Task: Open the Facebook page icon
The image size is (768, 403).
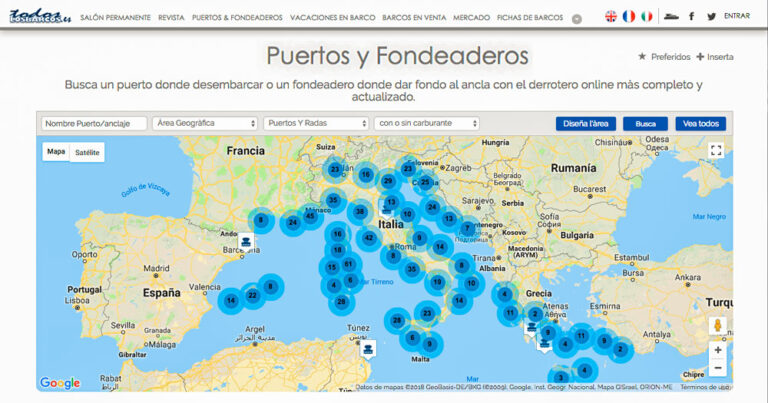Action: tap(692, 16)
